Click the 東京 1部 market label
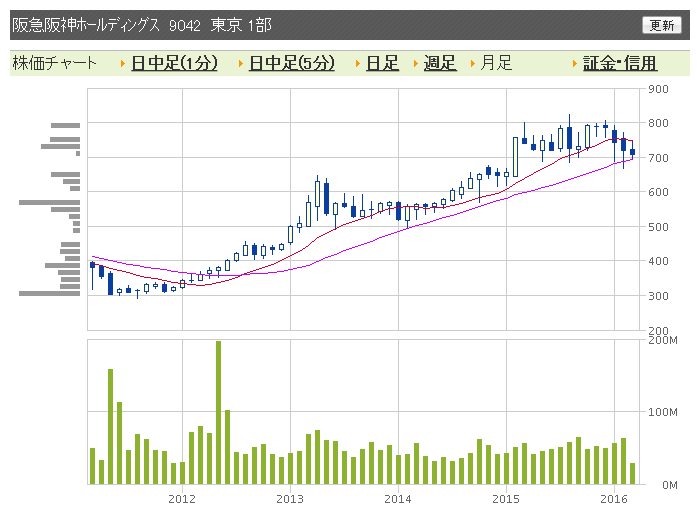This screenshot has width=697, height=526. click(x=240, y=25)
